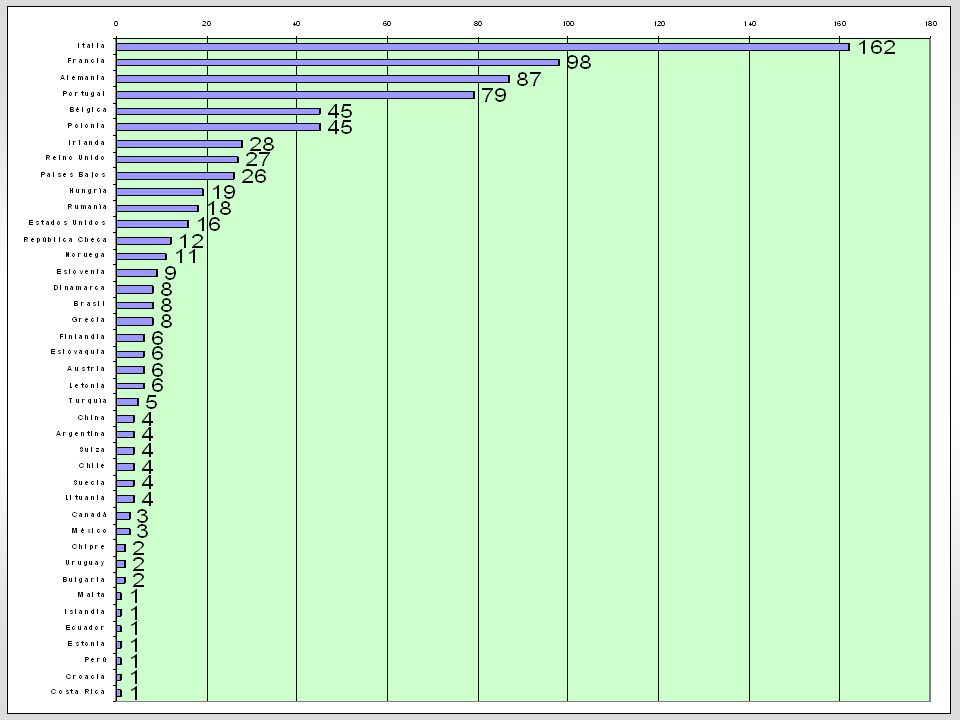This screenshot has width=960, height=720.
Task: Click the Italia country label
Action: coord(91,46)
